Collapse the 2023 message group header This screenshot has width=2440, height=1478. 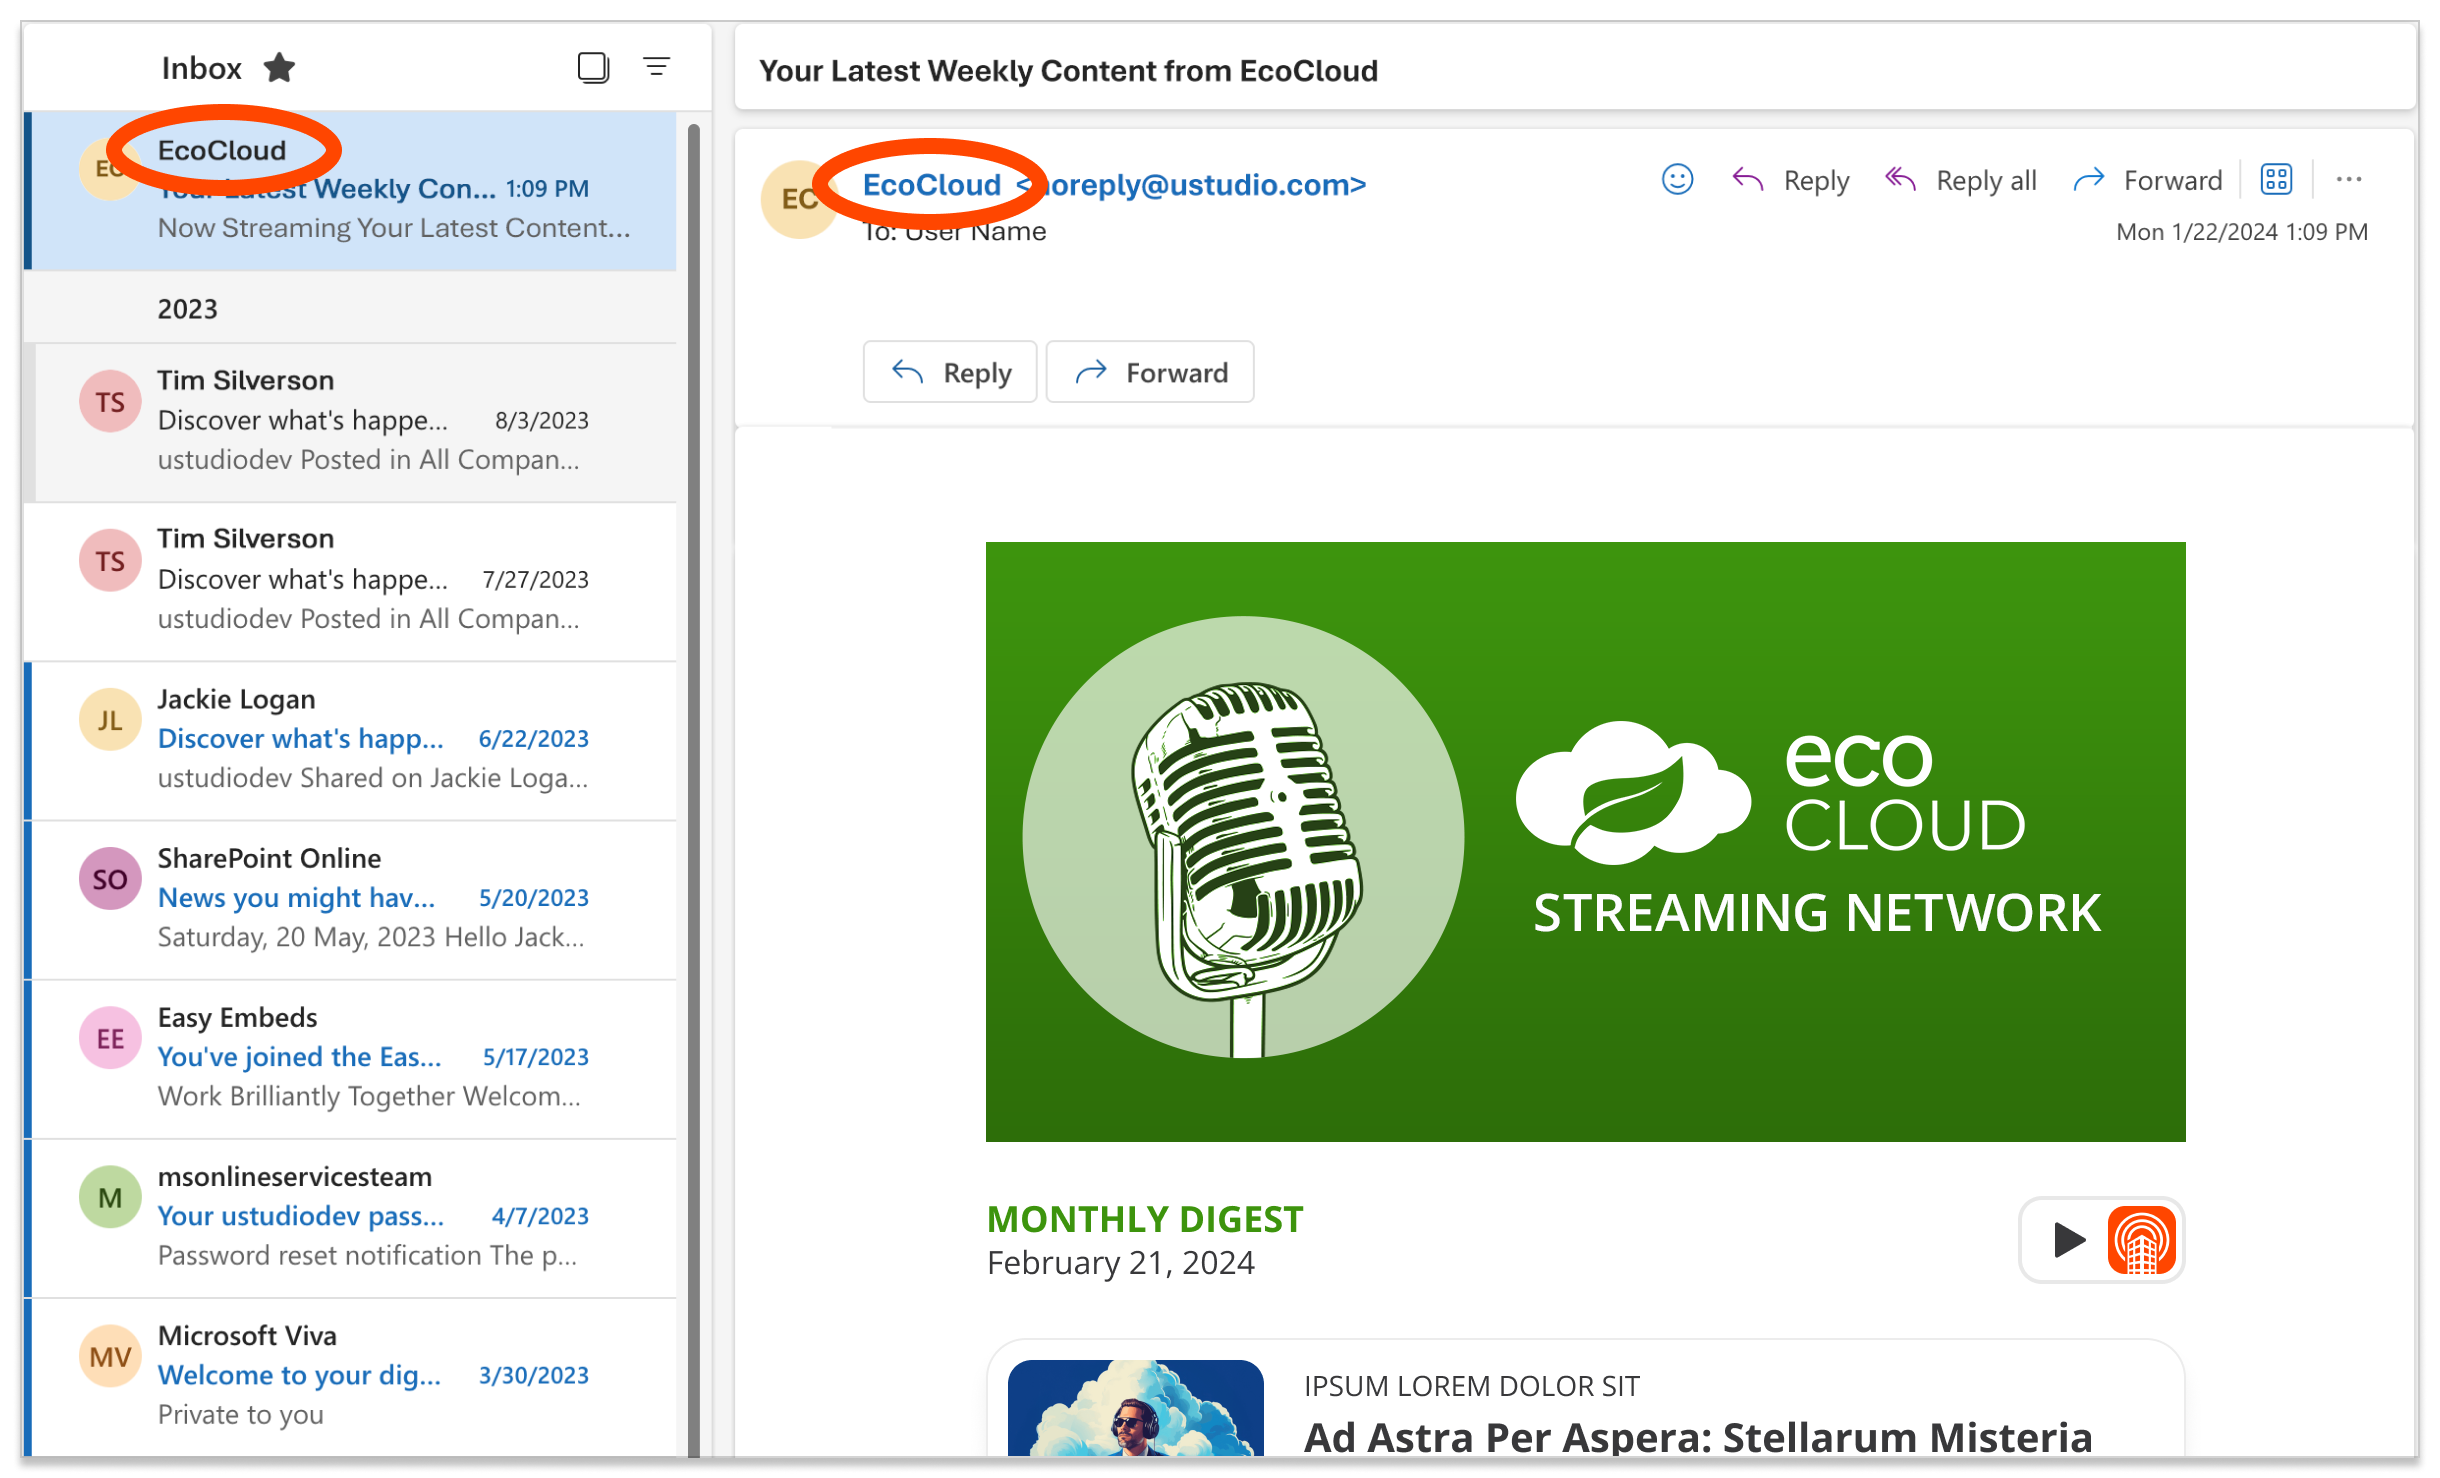point(351,308)
